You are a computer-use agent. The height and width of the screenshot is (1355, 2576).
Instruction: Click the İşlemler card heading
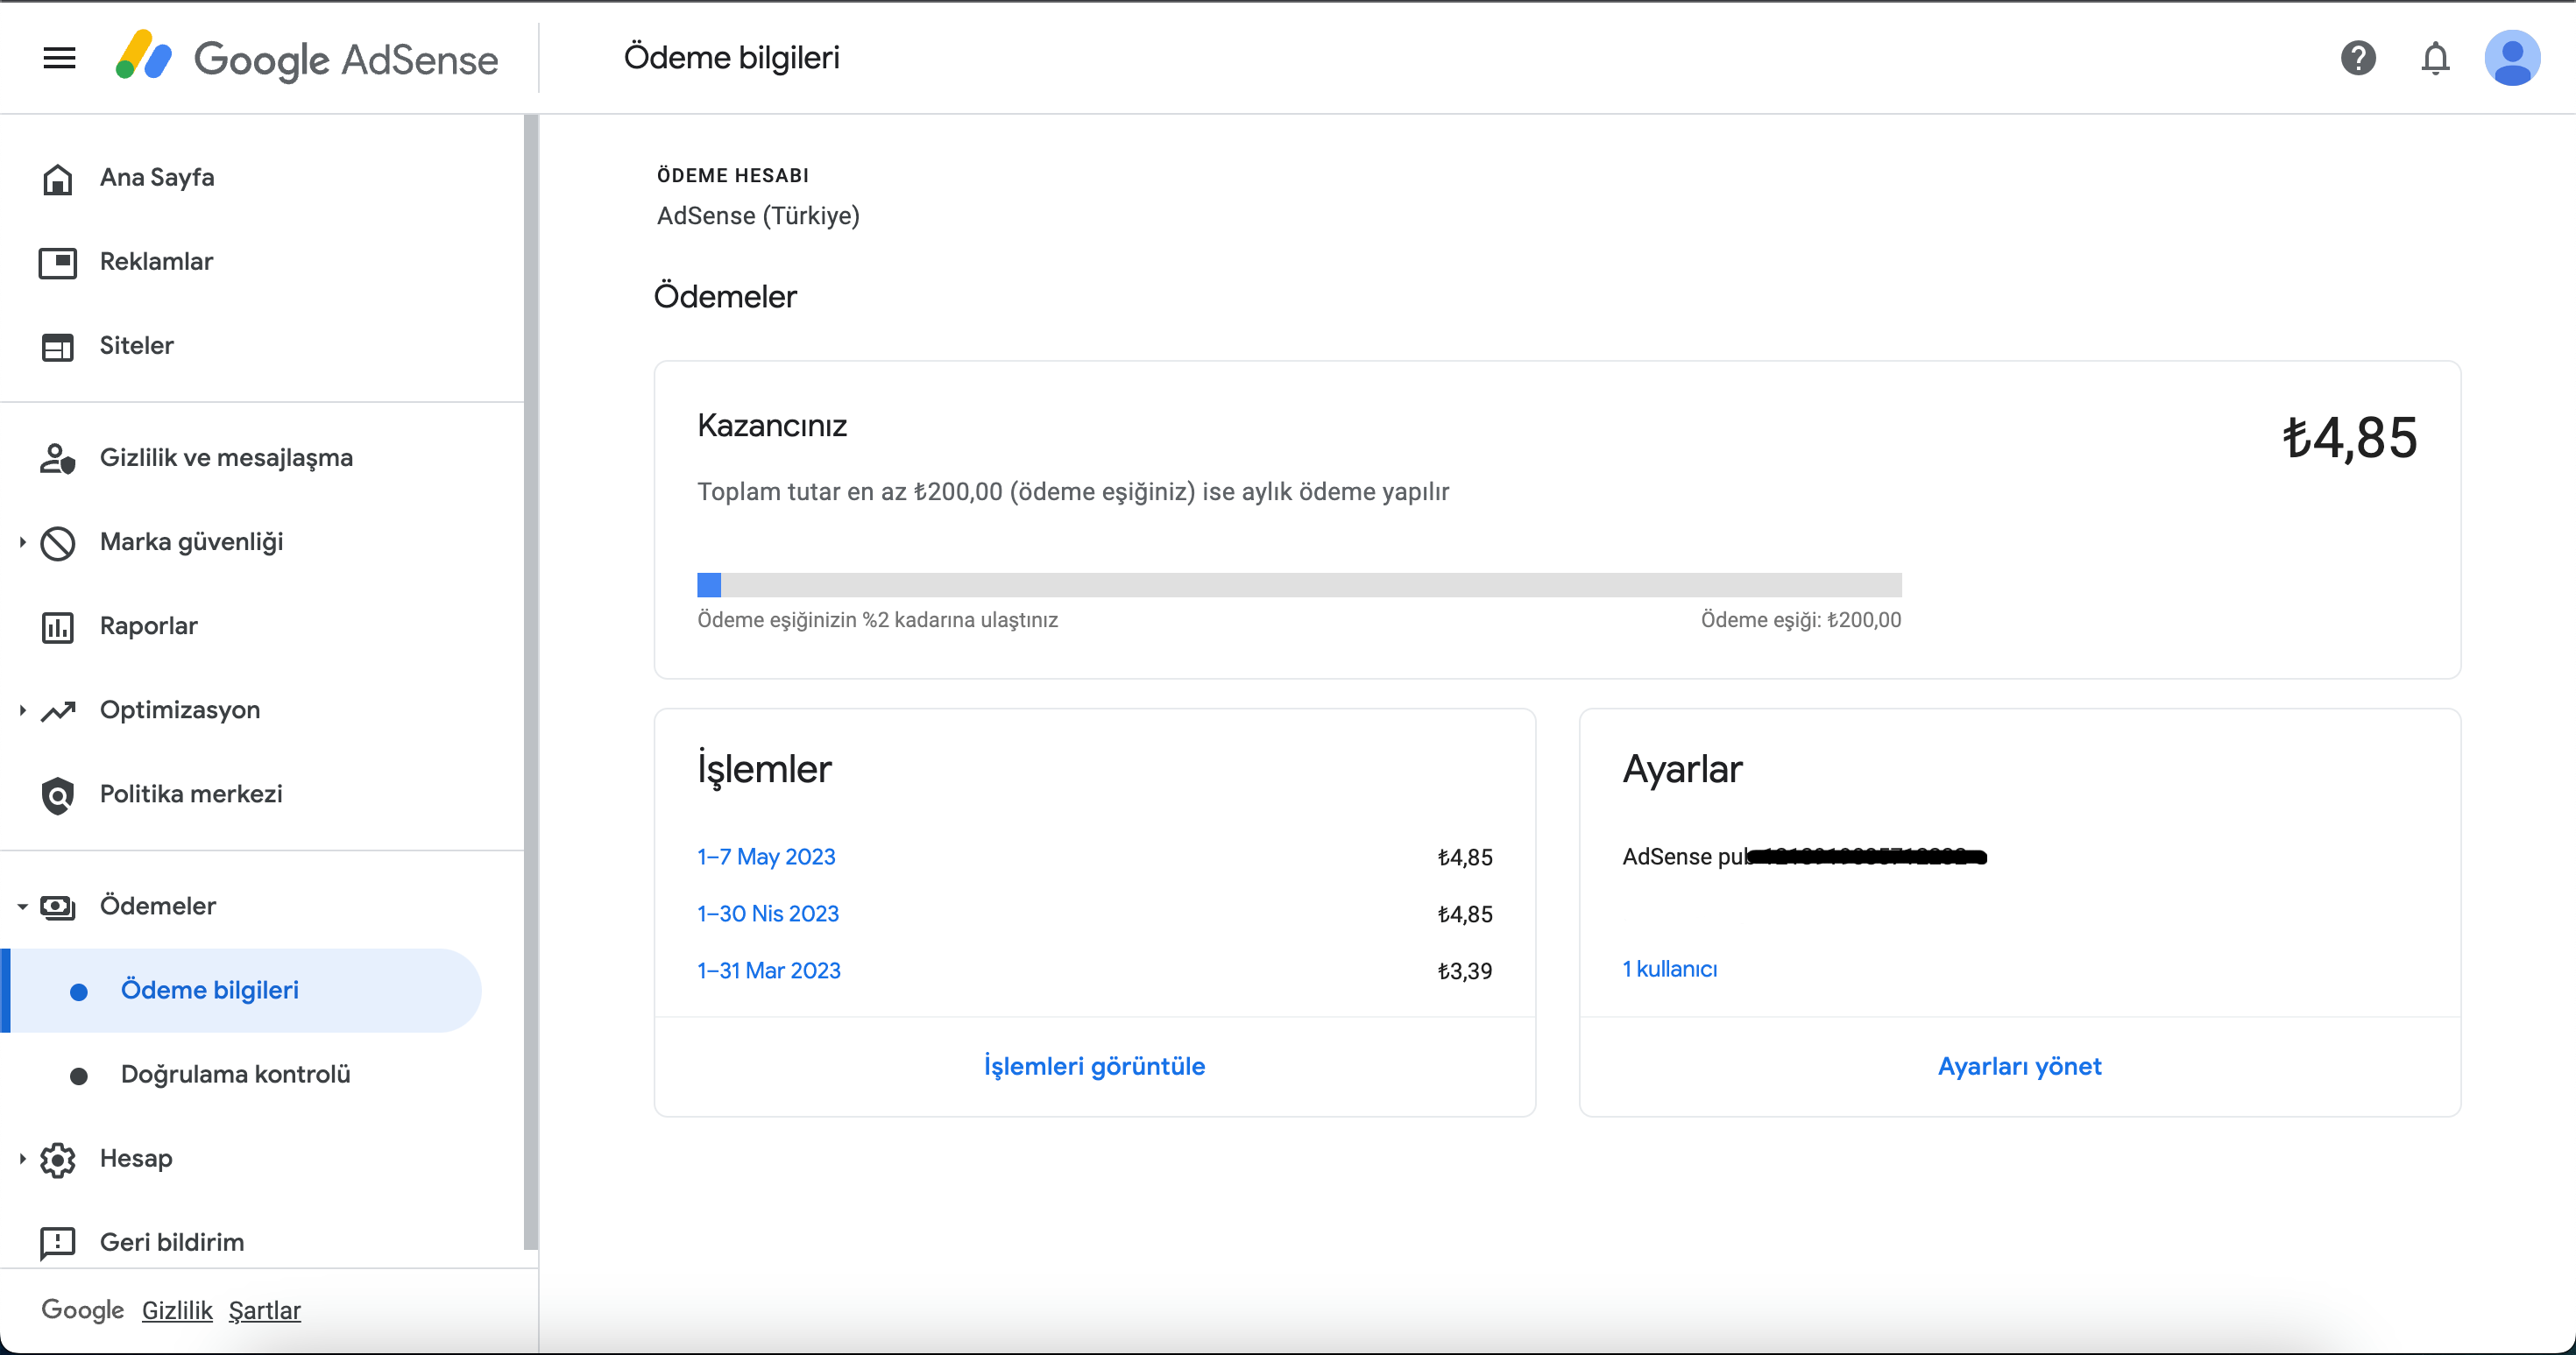pos(764,769)
